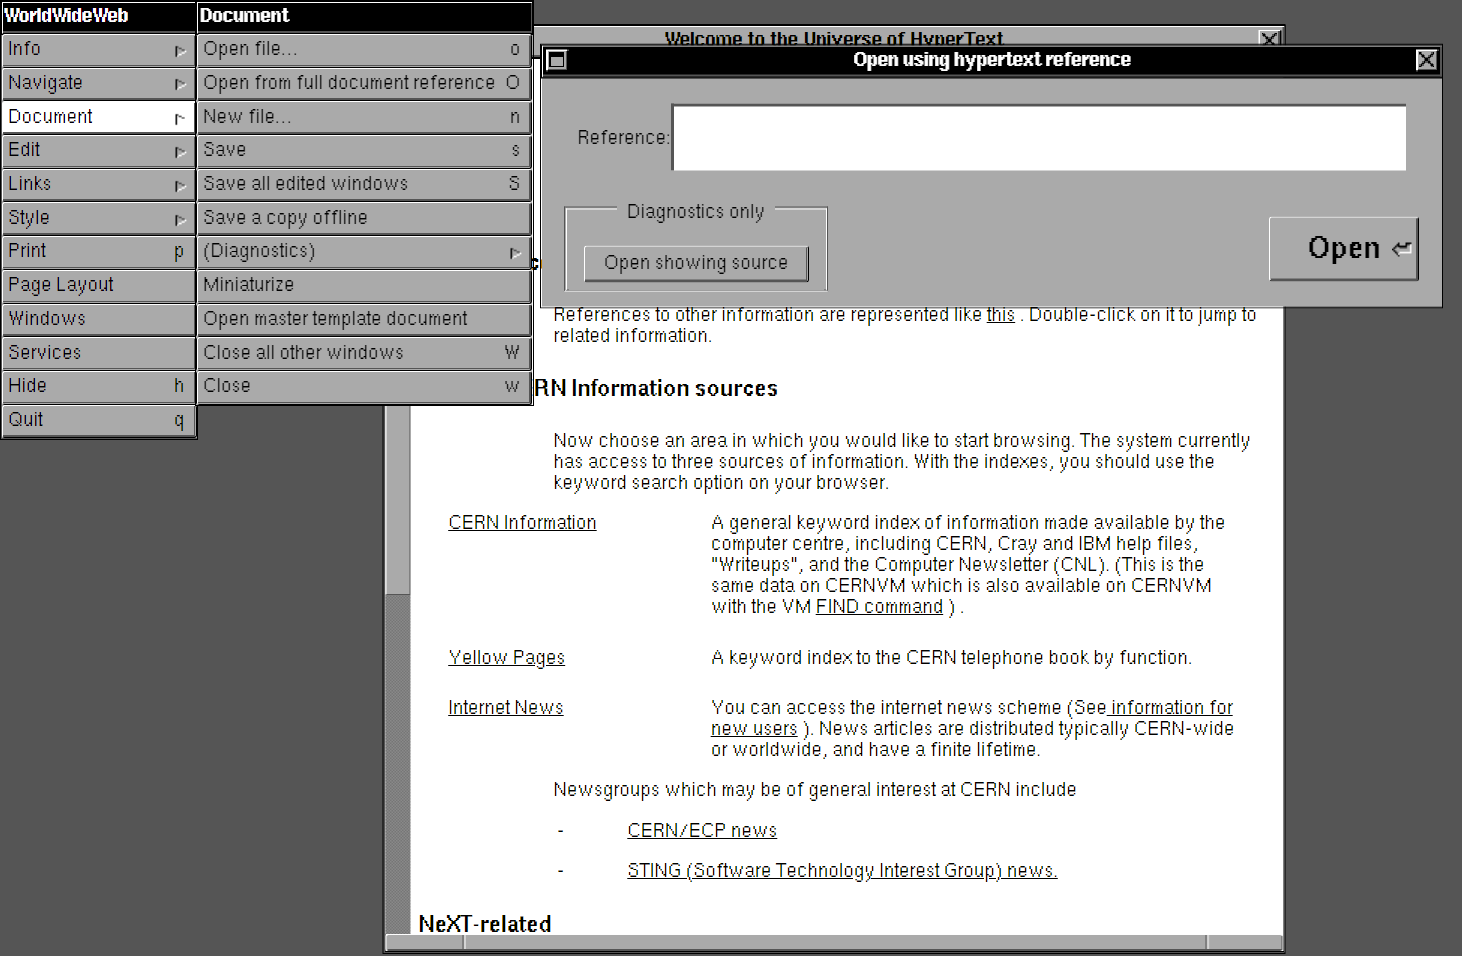Click the document window horizontal scrollbar
This screenshot has height=956, width=1462.
[x=834, y=943]
